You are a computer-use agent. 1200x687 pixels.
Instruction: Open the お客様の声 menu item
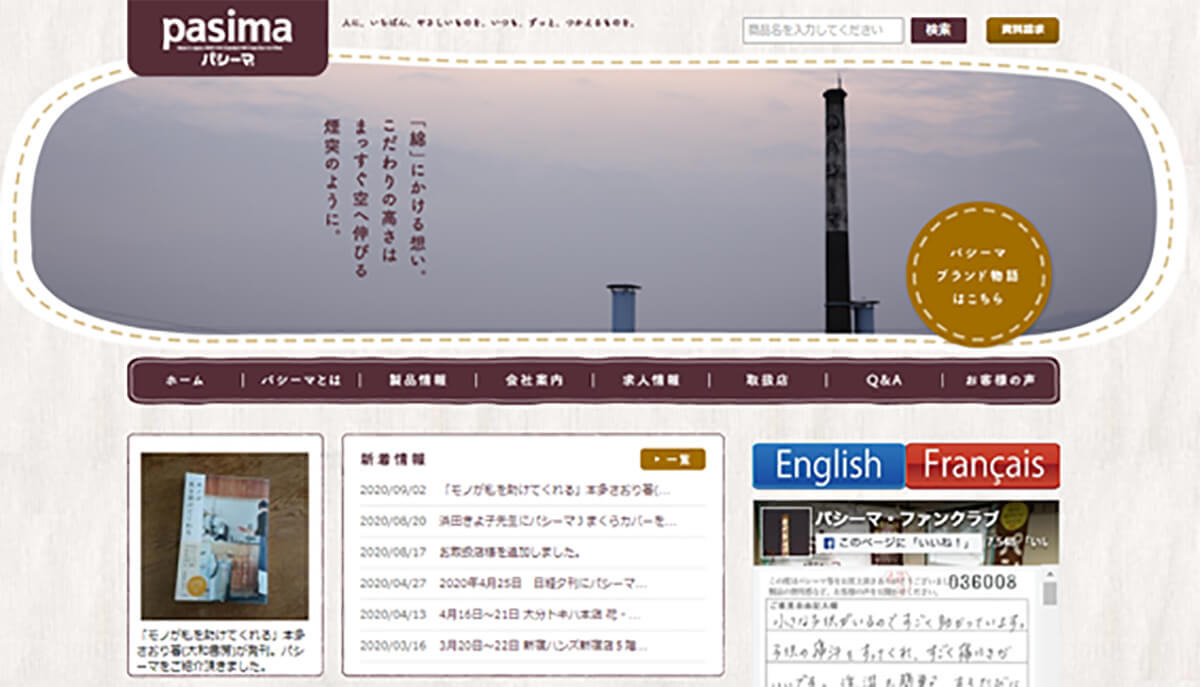click(1000, 381)
